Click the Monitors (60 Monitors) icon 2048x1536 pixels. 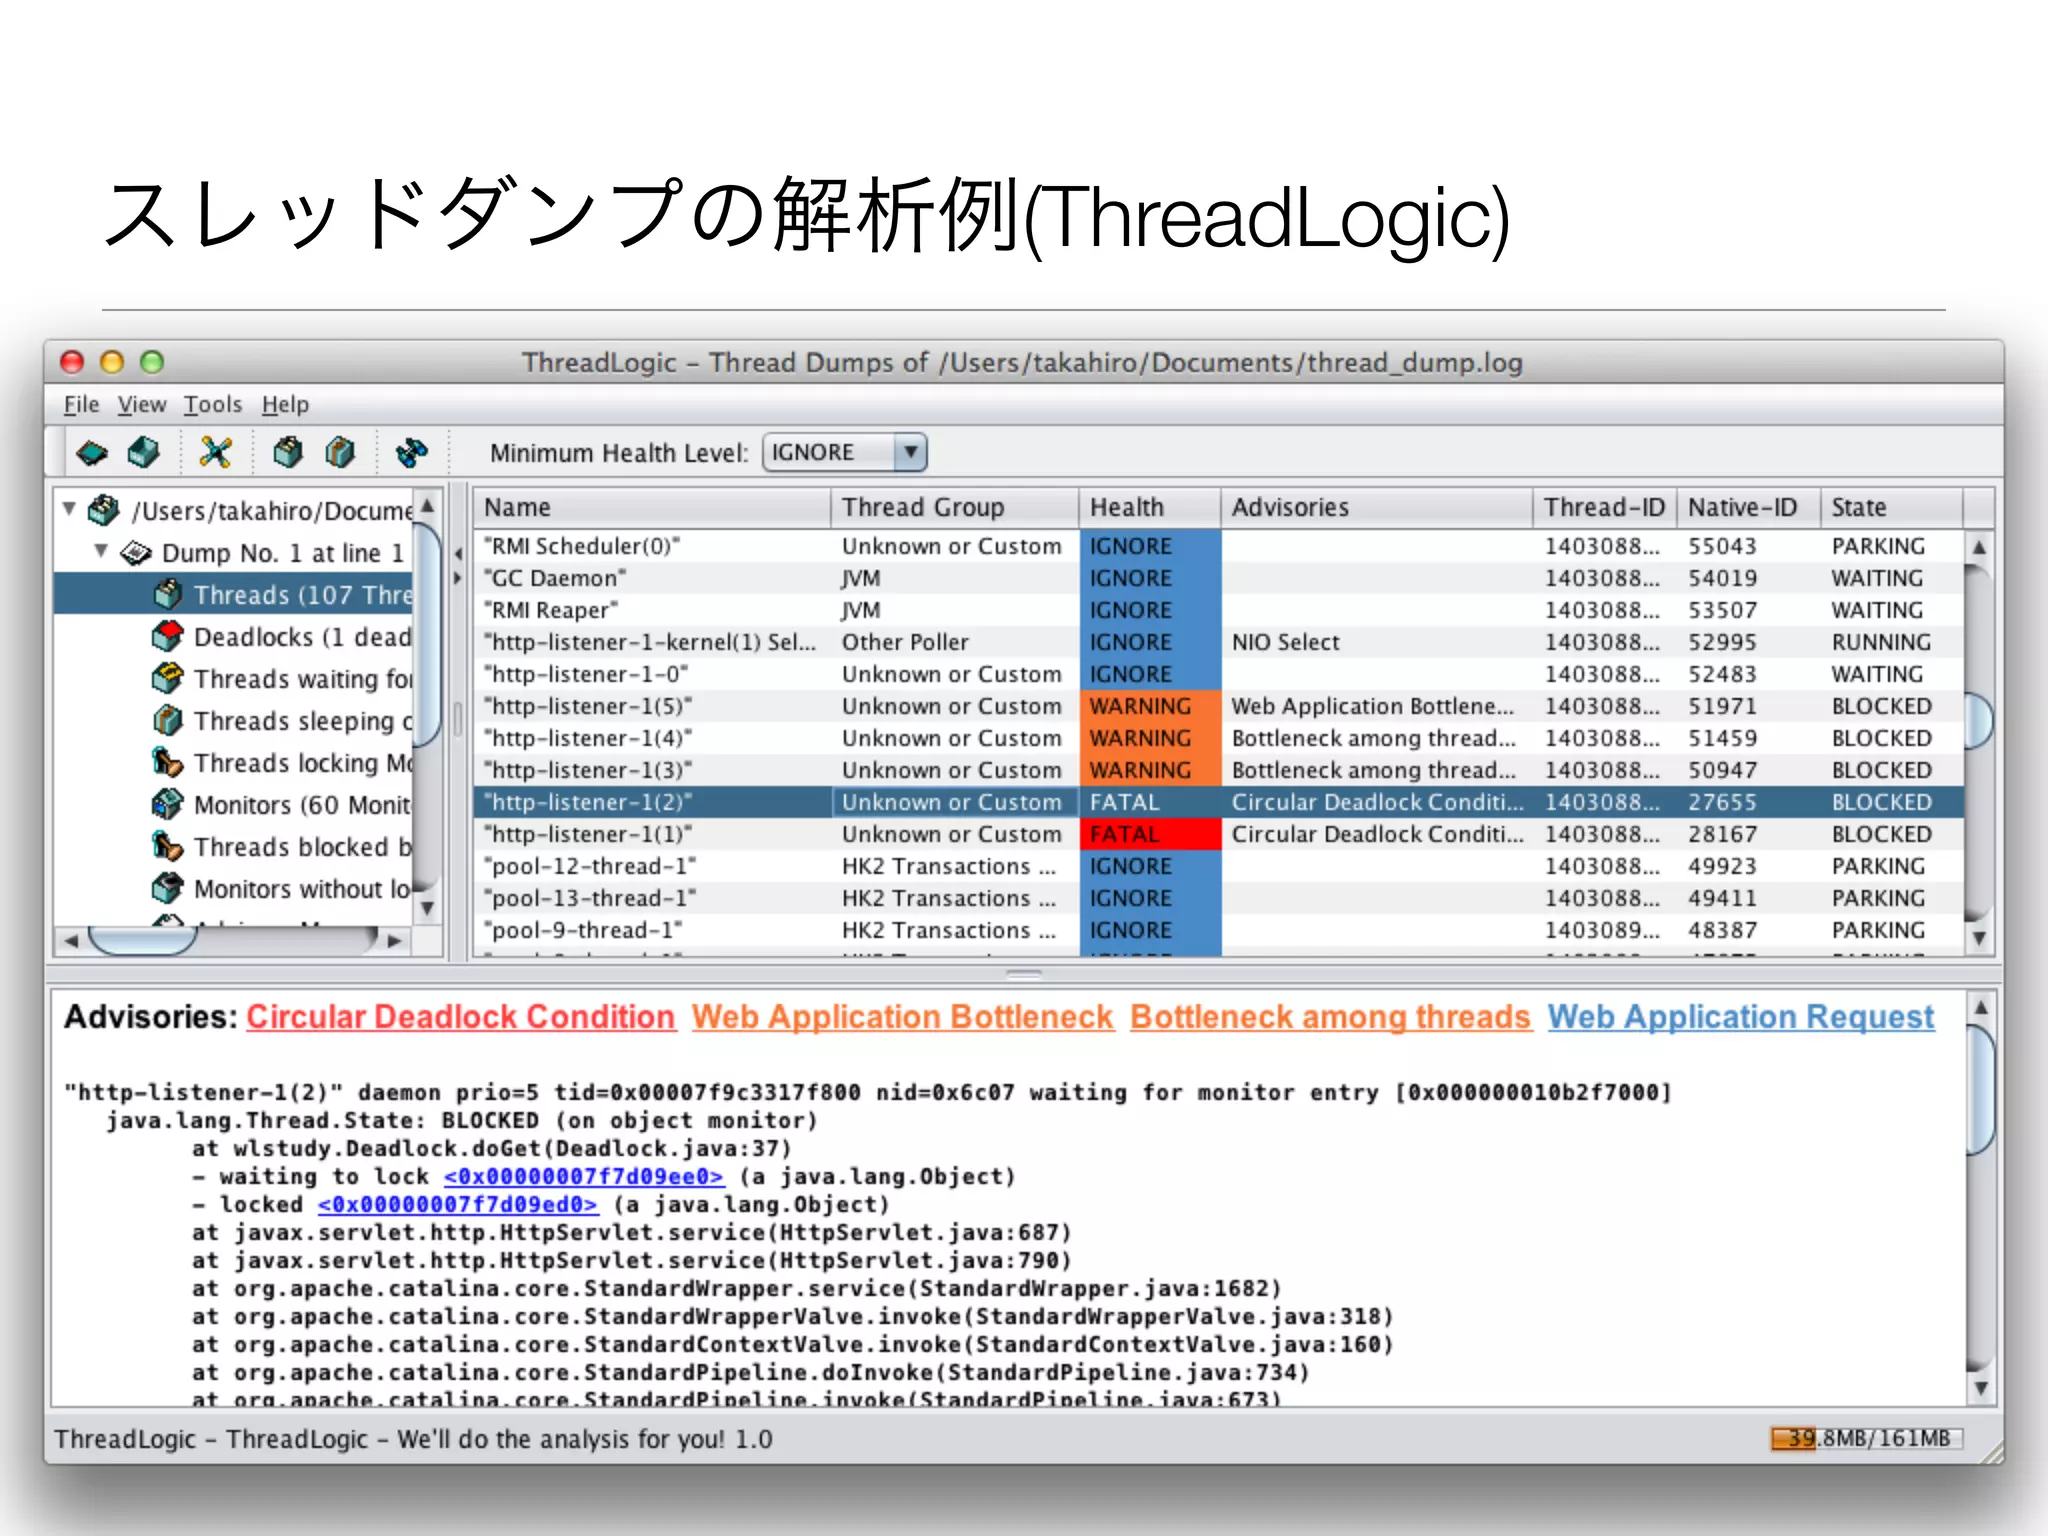coord(168,804)
